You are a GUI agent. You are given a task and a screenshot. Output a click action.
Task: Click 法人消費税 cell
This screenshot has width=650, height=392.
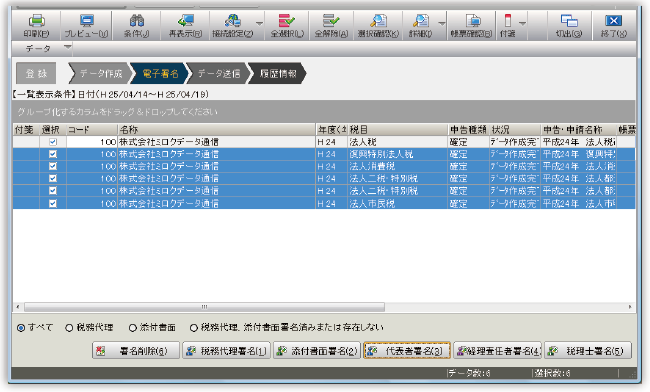(x=398, y=166)
